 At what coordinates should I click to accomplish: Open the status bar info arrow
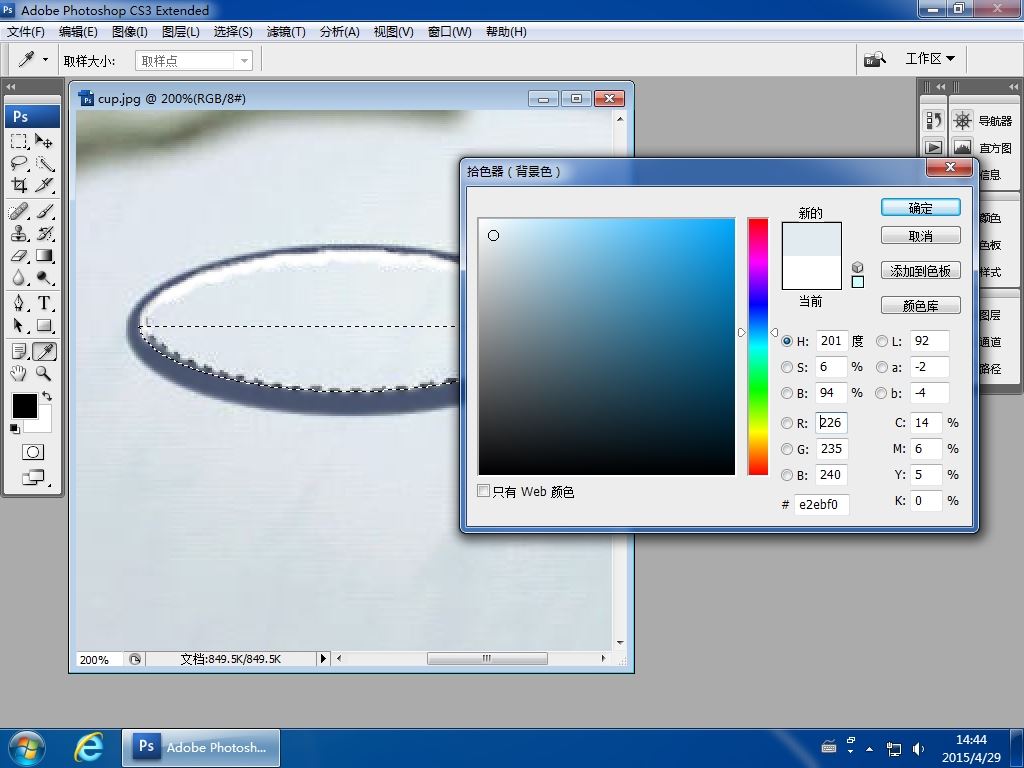(323, 658)
